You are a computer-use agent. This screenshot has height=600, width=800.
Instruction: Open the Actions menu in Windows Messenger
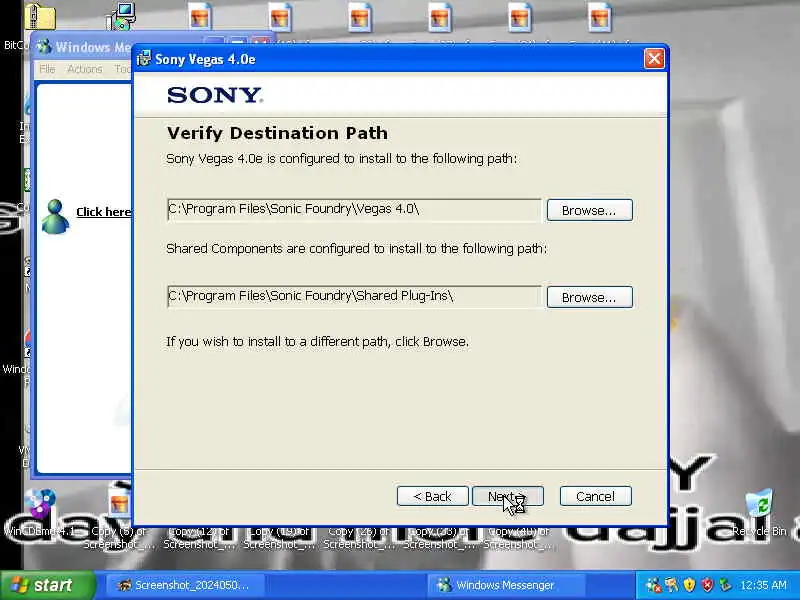[85, 69]
